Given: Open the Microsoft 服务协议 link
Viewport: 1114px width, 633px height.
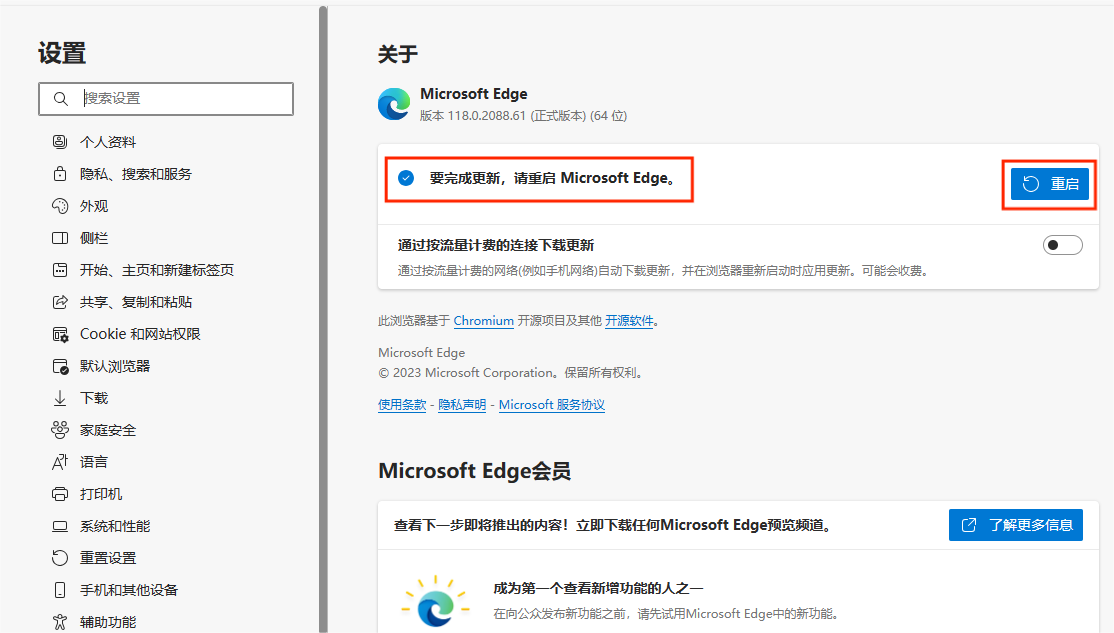Looking at the screenshot, I should click(x=551, y=404).
